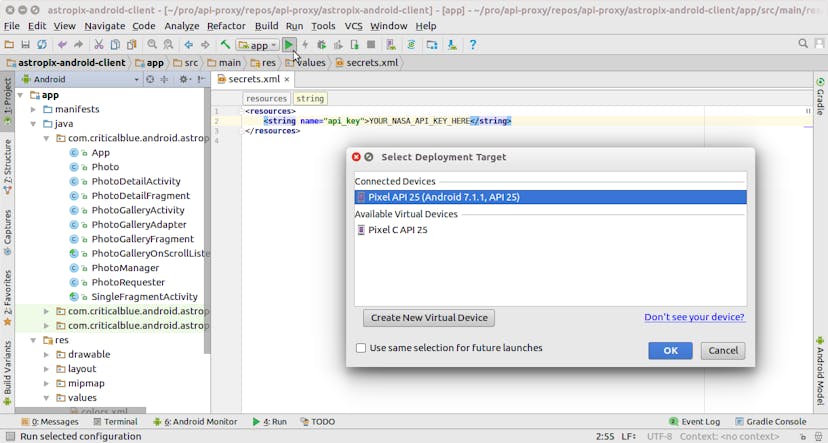Click the Scroll from Source target icon
The height and width of the screenshot is (443, 828).
[150, 79]
